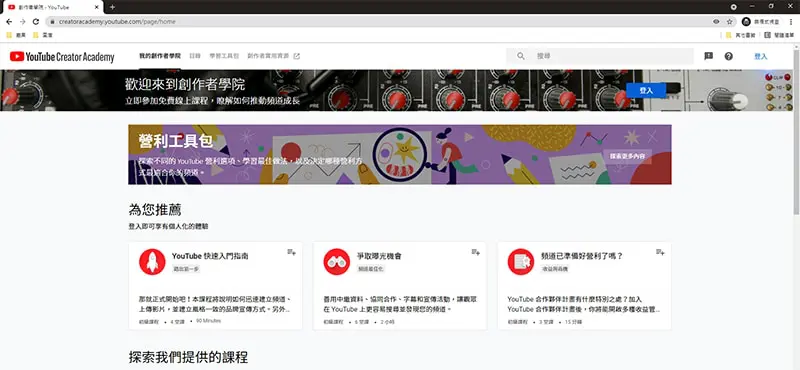Close the 創作者學院 - YouTube tab
The height and width of the screenshot is (370, 800).
[95, 7]
